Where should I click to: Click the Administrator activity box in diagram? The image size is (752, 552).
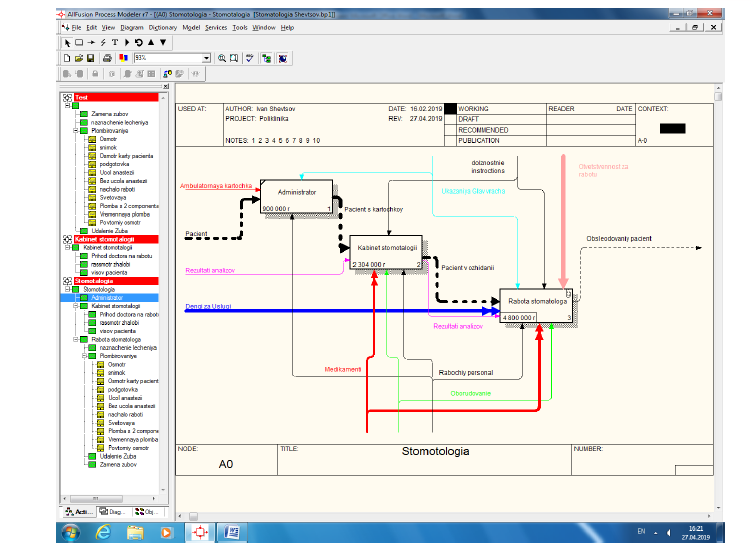pos(296,194)
